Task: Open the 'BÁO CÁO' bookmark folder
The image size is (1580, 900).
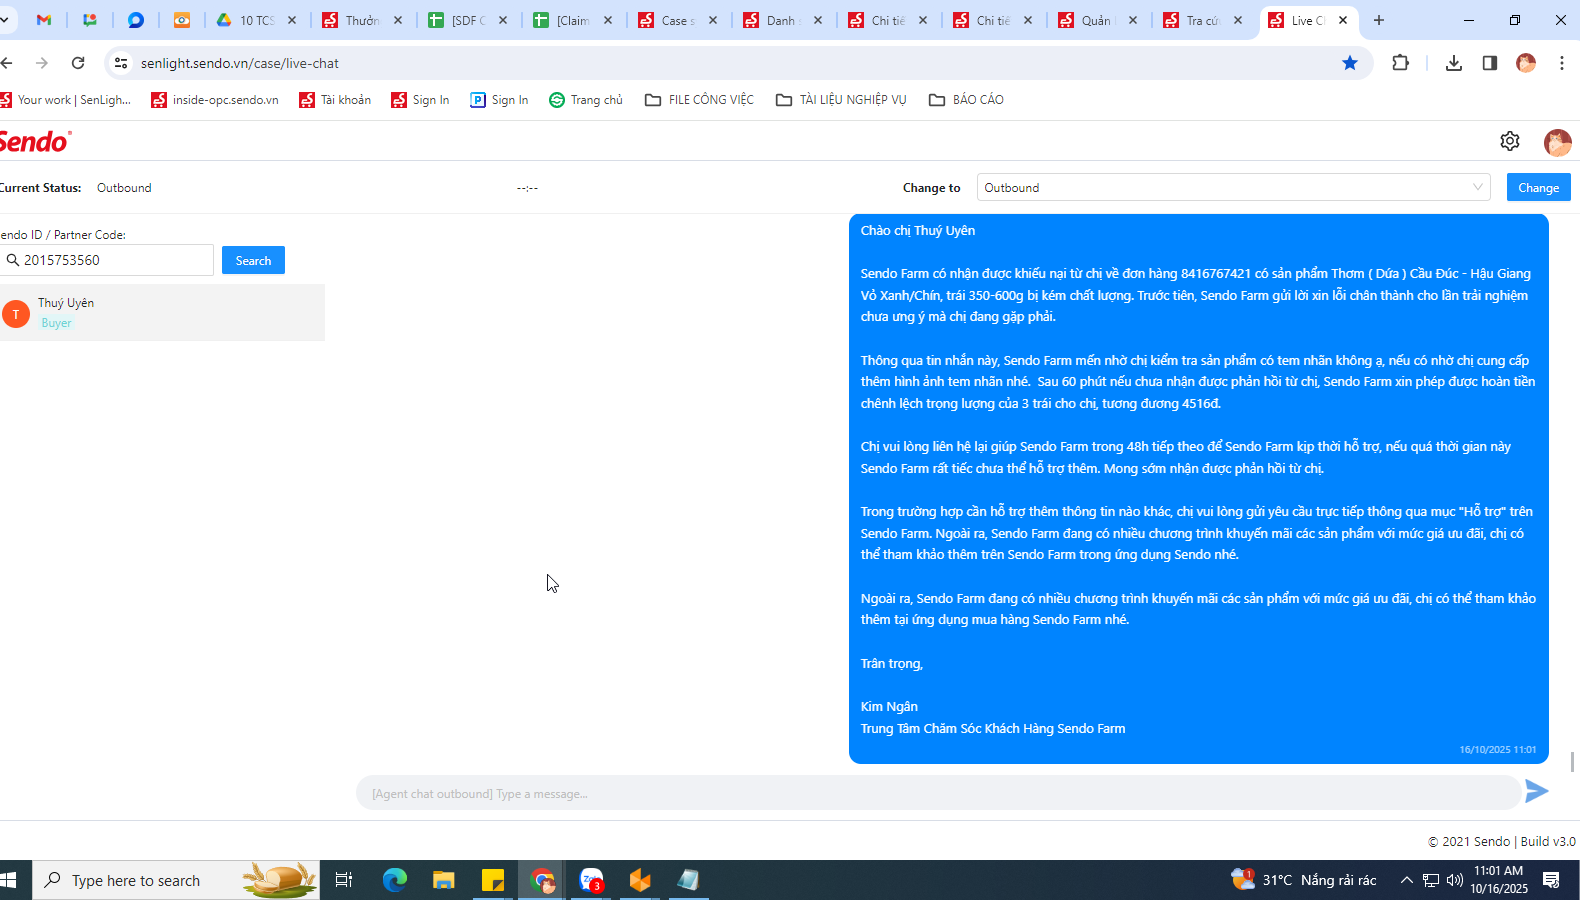Action: click(966, 100)
